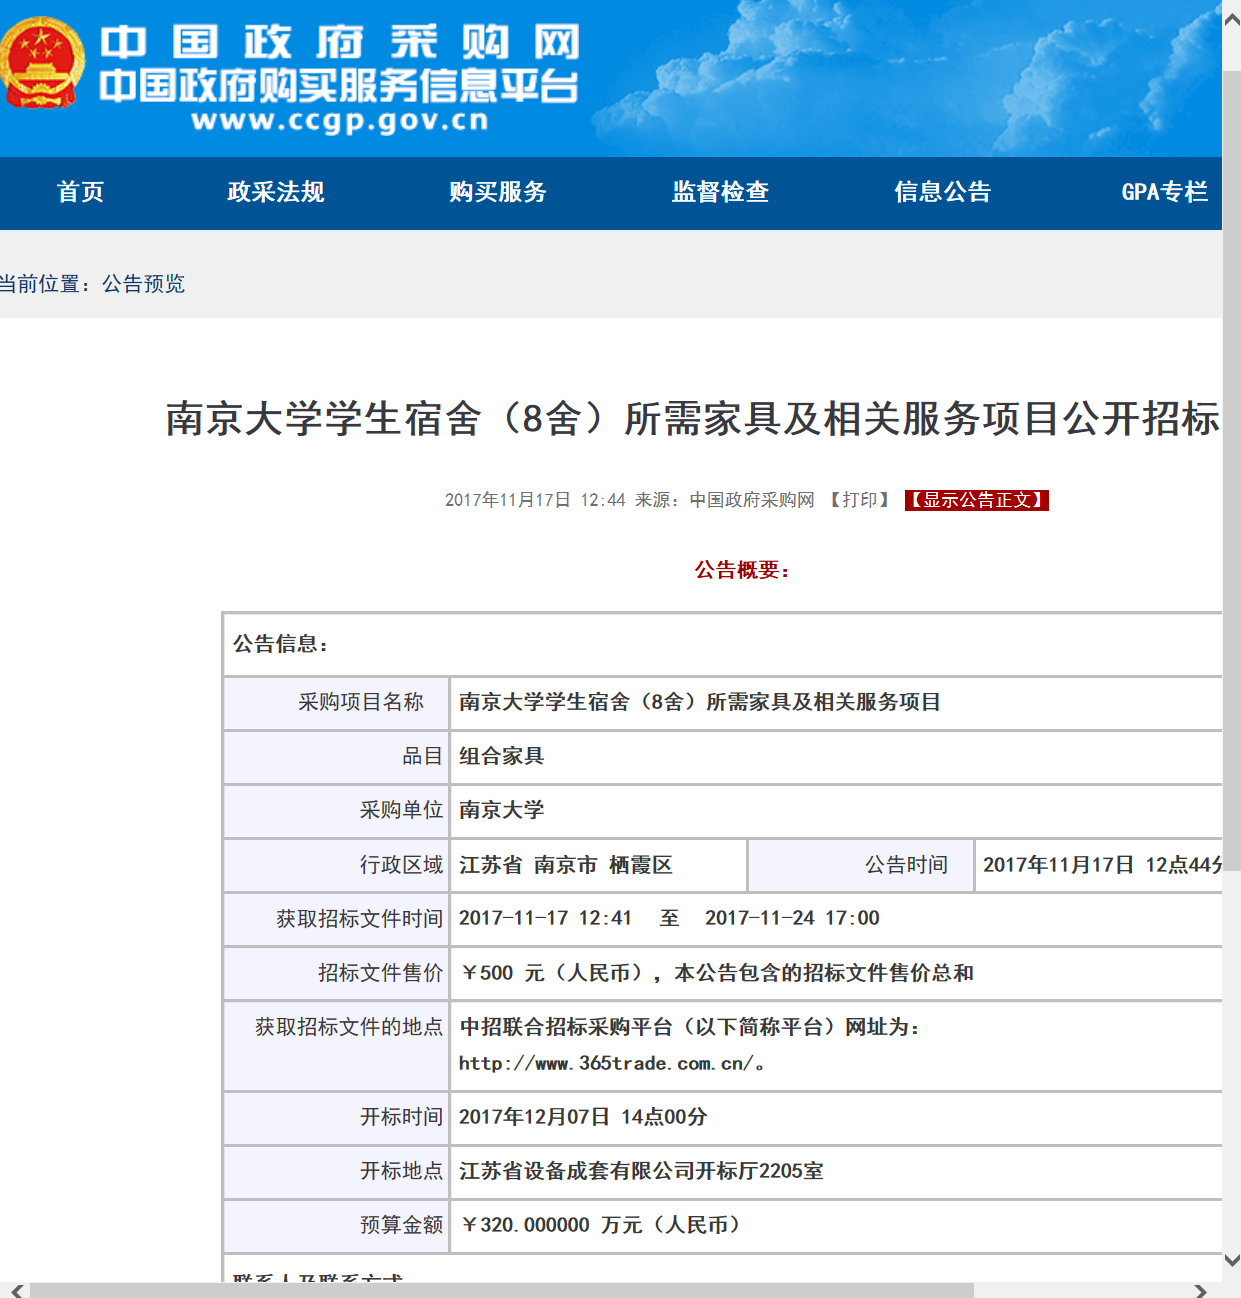The height and width of the screenshot is (1298, 1241).
Task: Click the 品目 label cell
Action: click(x=337, y=757)
